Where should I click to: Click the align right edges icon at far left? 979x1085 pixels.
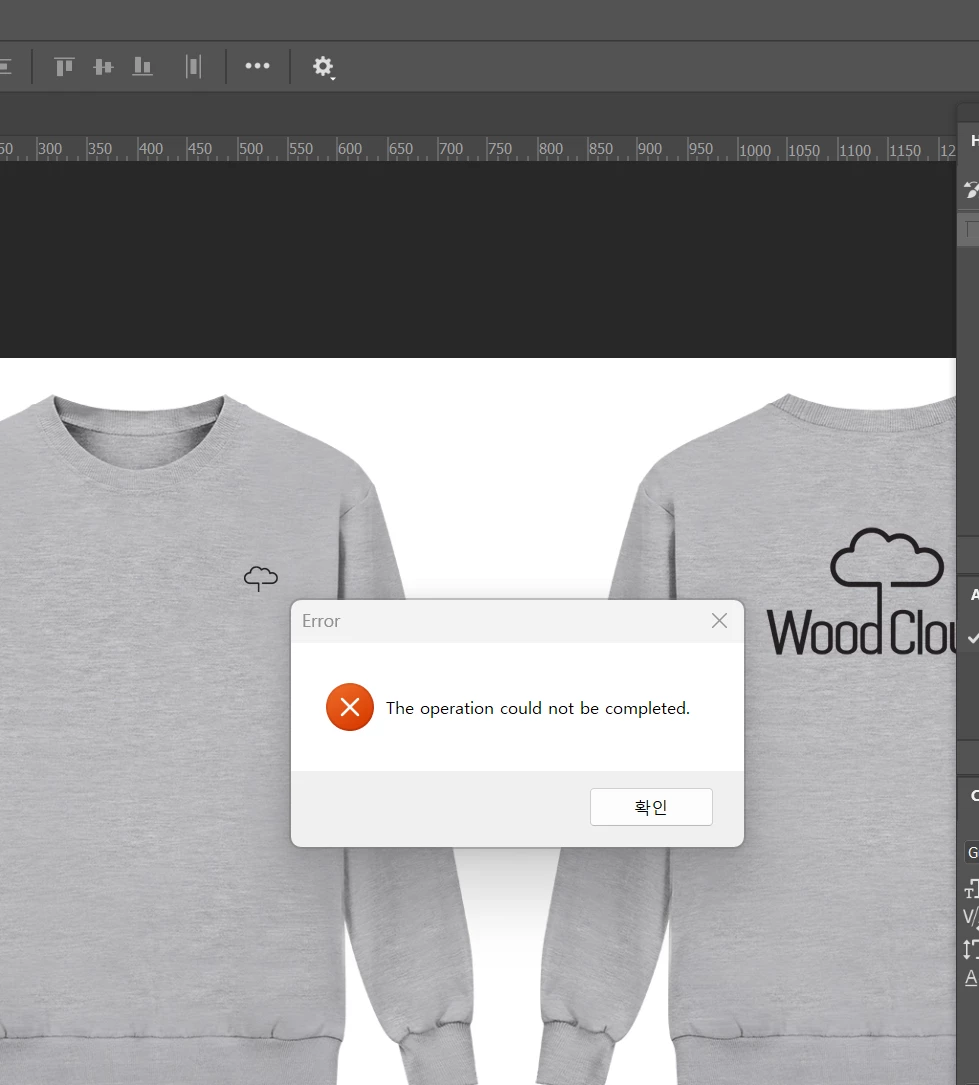(x=6, y=66)
